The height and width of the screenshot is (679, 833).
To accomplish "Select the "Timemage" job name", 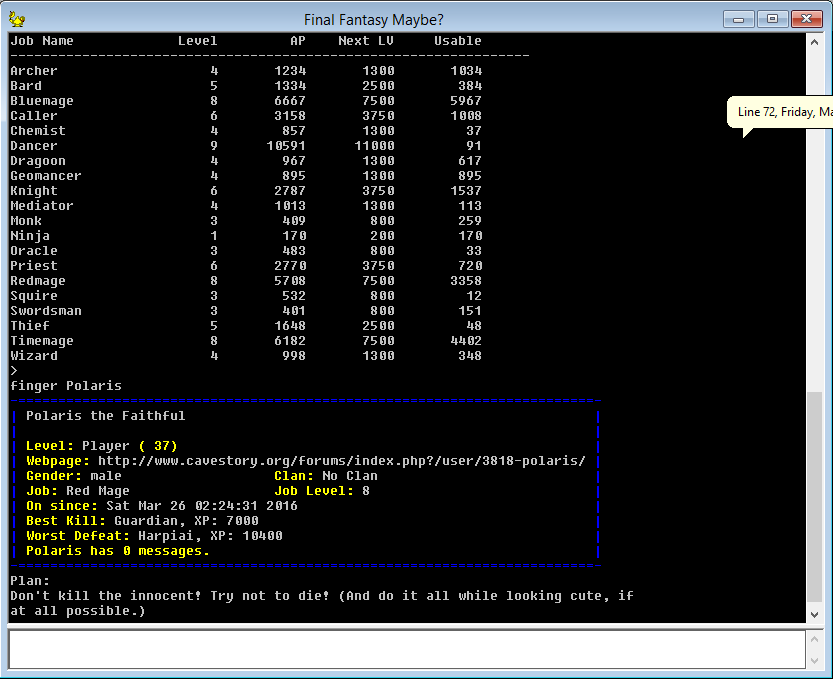I will tap(42, 341).
